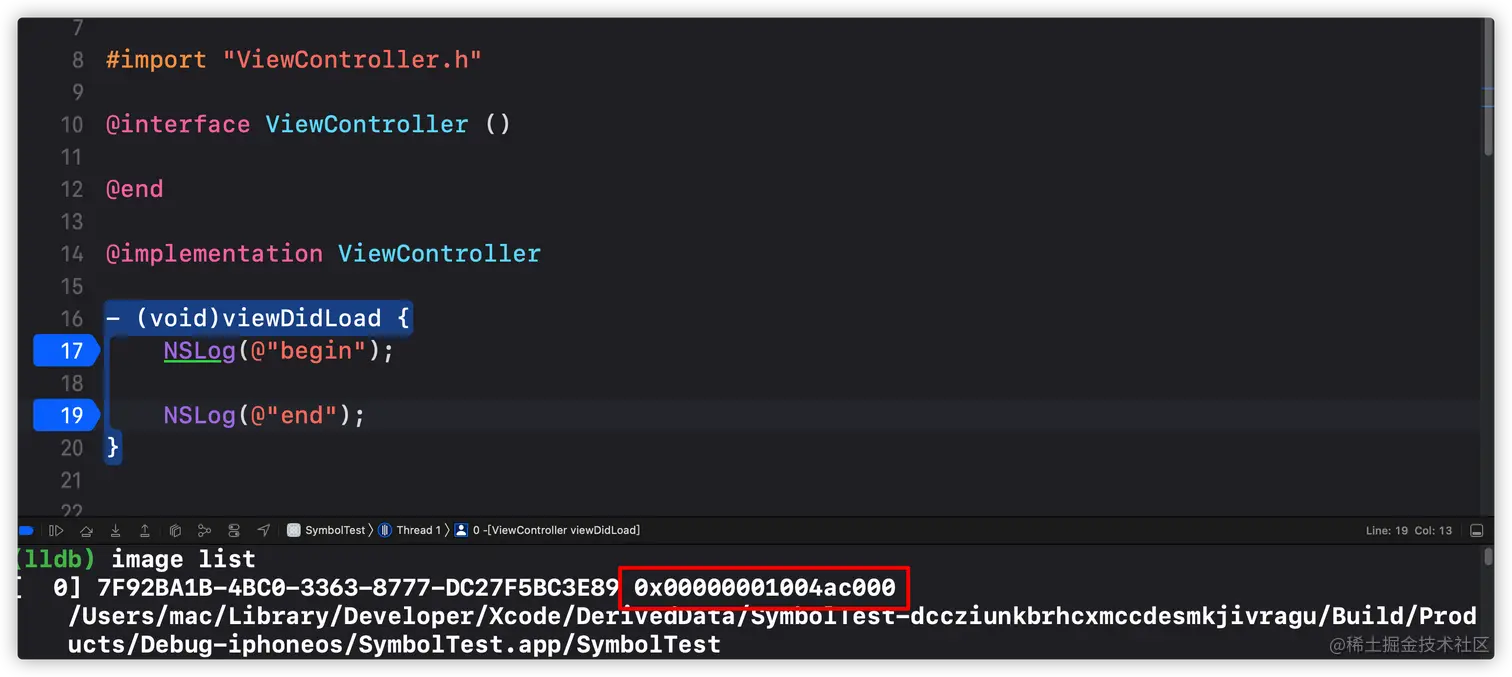1512x677 pixels.
Task: Open Debug View Hierarchy
Action: pyautogui.click(x=175, y=530)
